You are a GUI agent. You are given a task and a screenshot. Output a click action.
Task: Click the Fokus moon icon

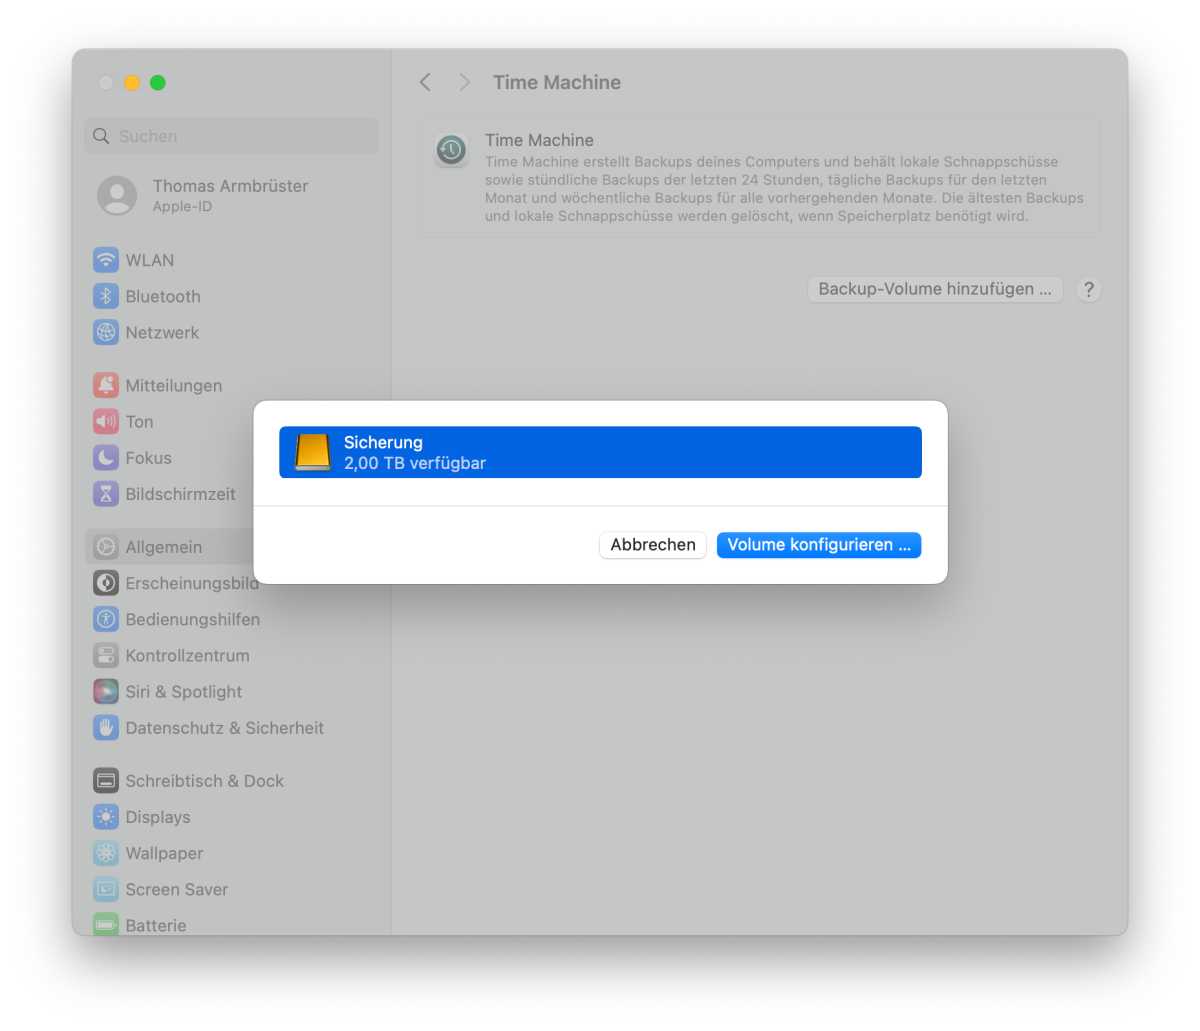[x=106, y=457]
